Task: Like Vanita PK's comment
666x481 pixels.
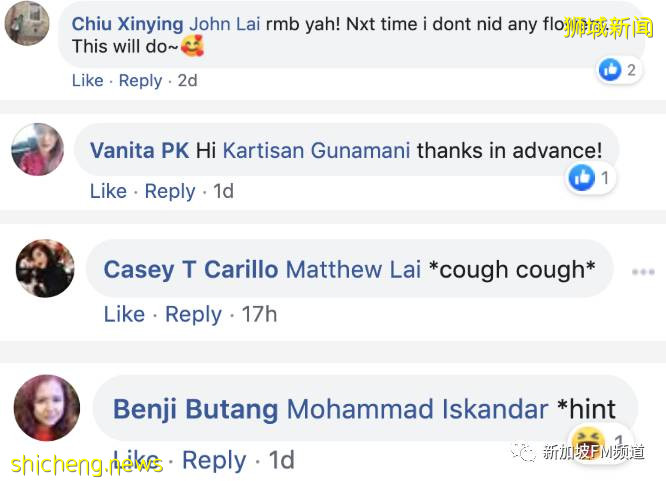Action: pyautogui.click(x=108, y=191)
